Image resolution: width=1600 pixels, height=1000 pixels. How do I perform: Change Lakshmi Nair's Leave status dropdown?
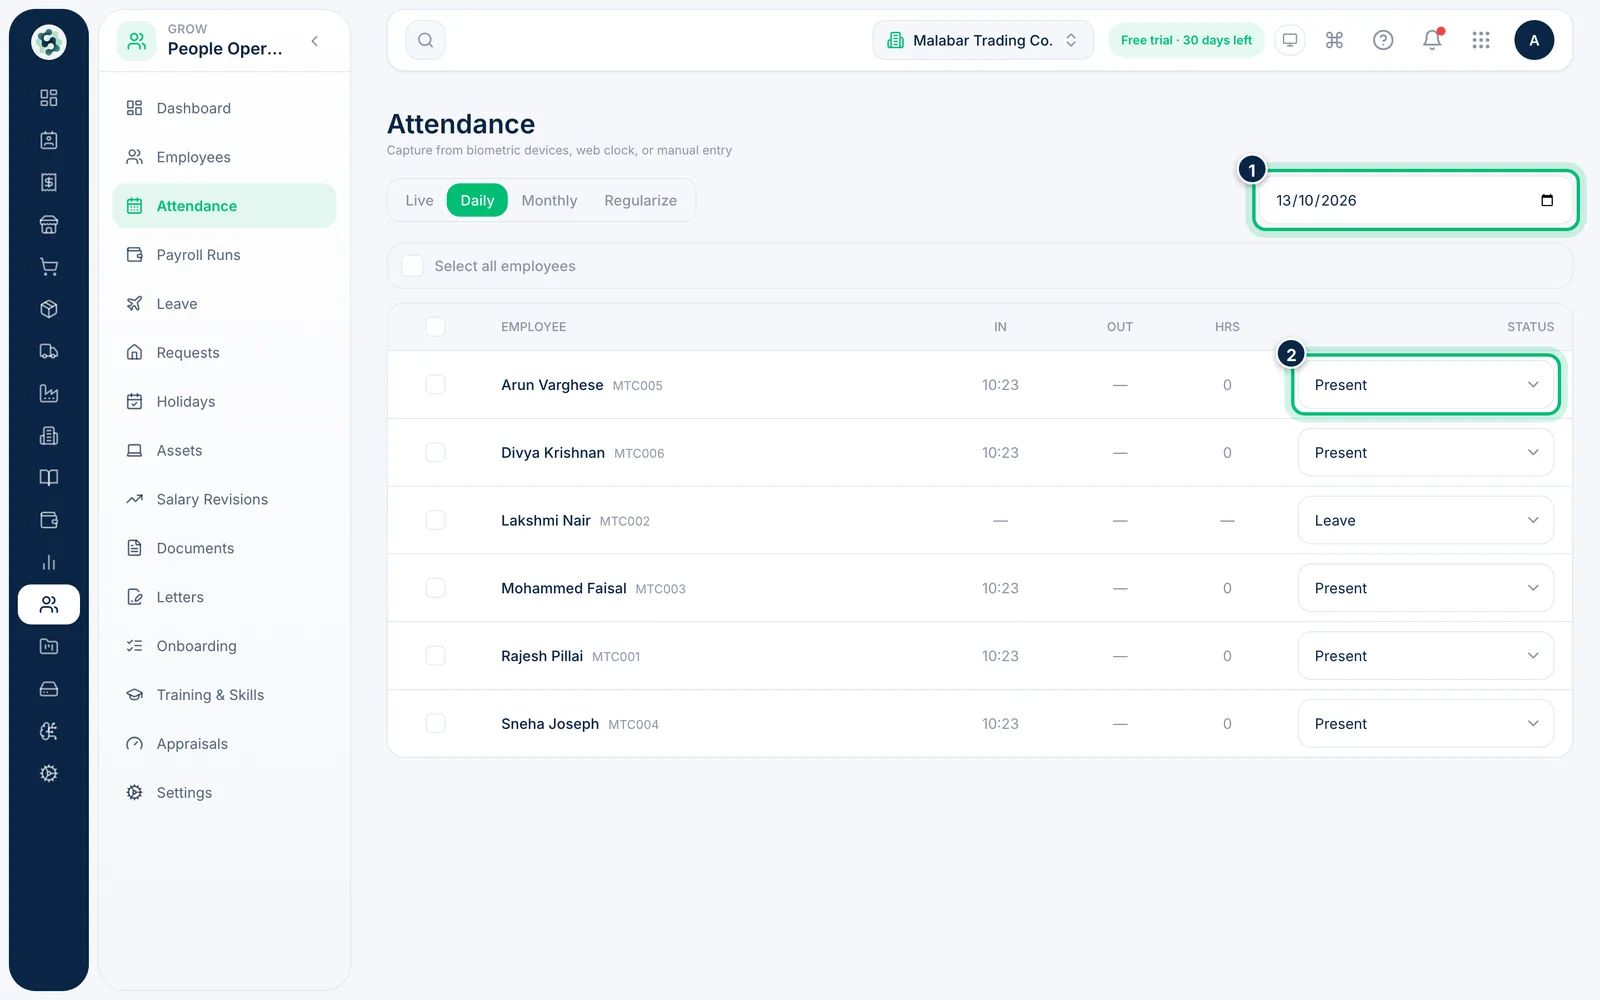coord(1426,520)
